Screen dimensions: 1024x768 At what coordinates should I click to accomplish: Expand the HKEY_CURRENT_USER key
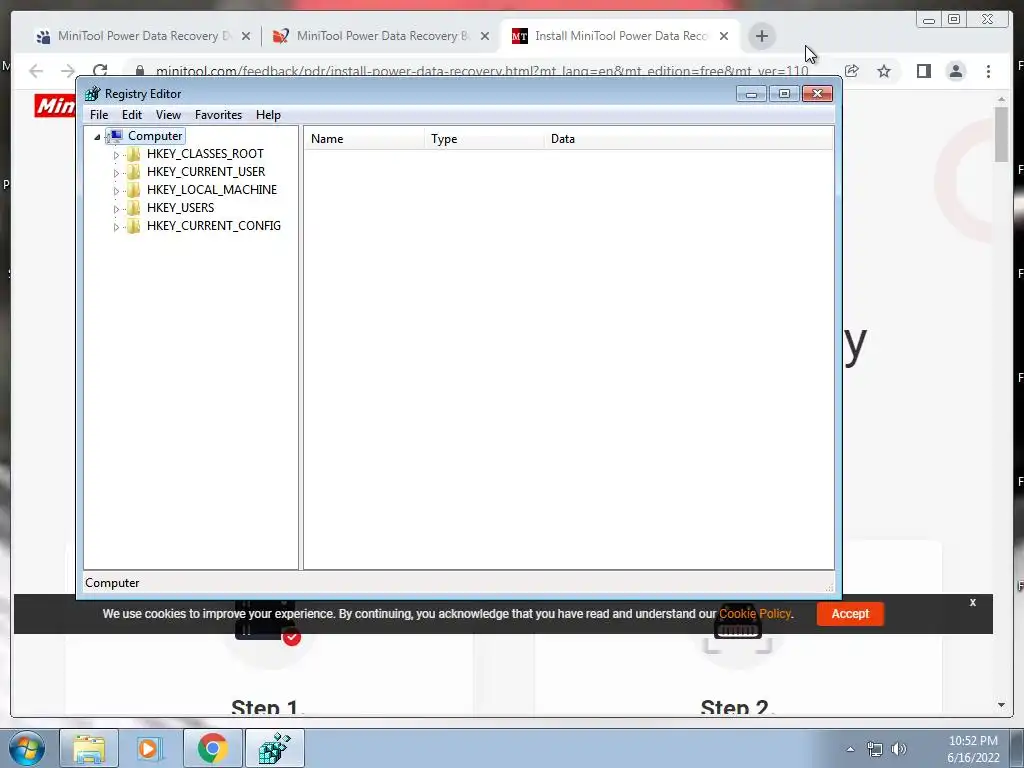[x=116, y=172]
